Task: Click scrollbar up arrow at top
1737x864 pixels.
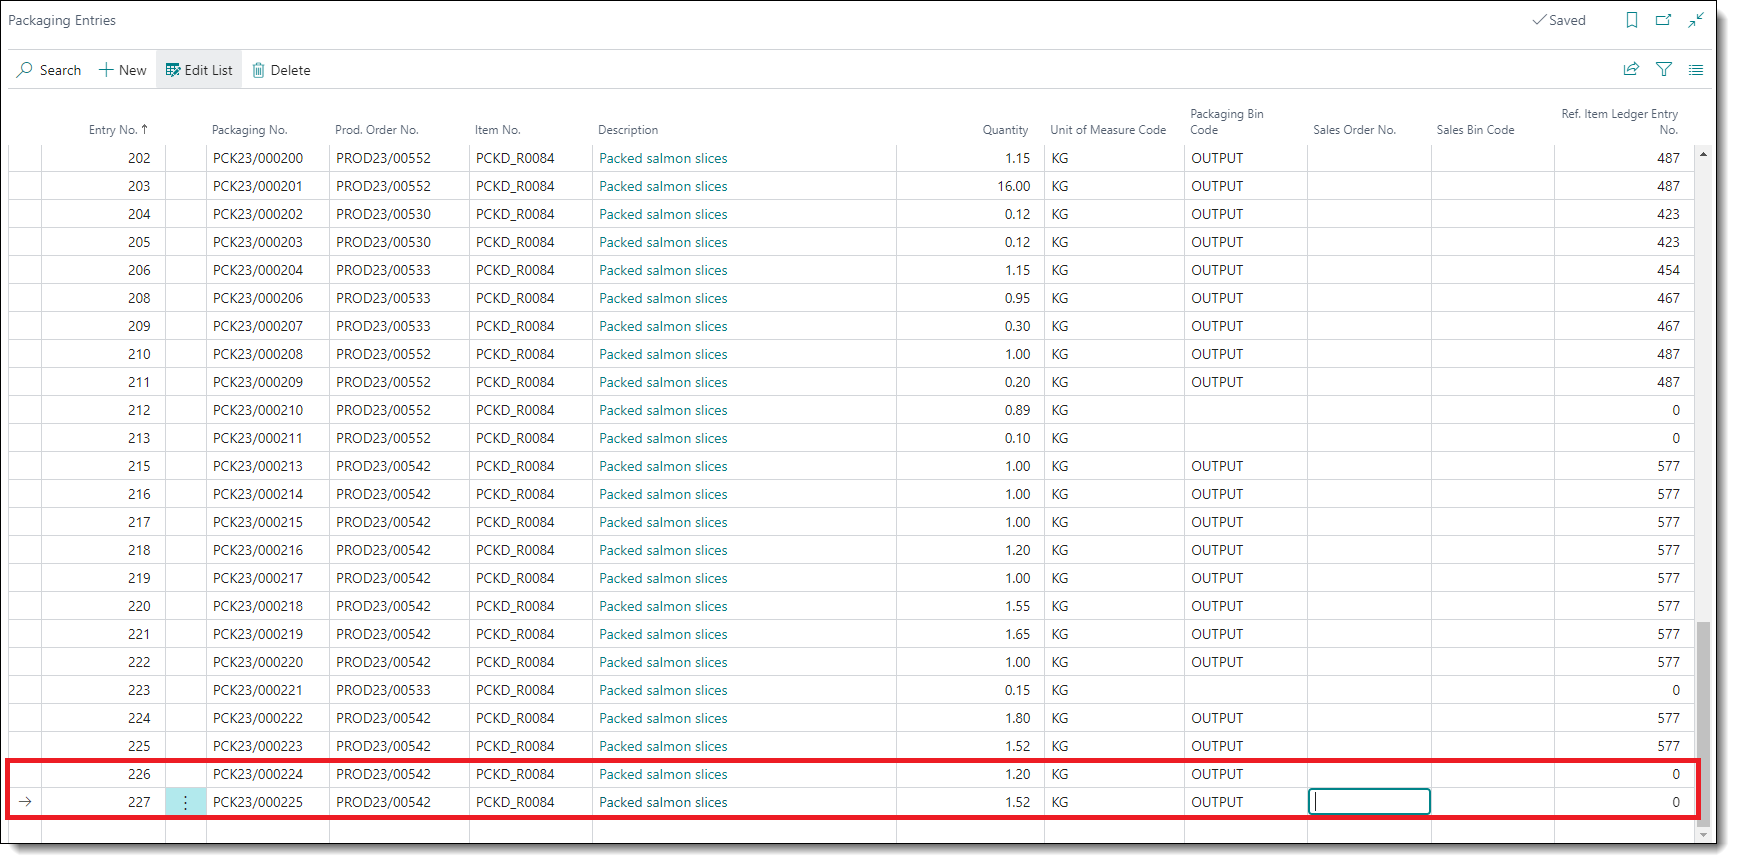Action: tap(1703, 155)
